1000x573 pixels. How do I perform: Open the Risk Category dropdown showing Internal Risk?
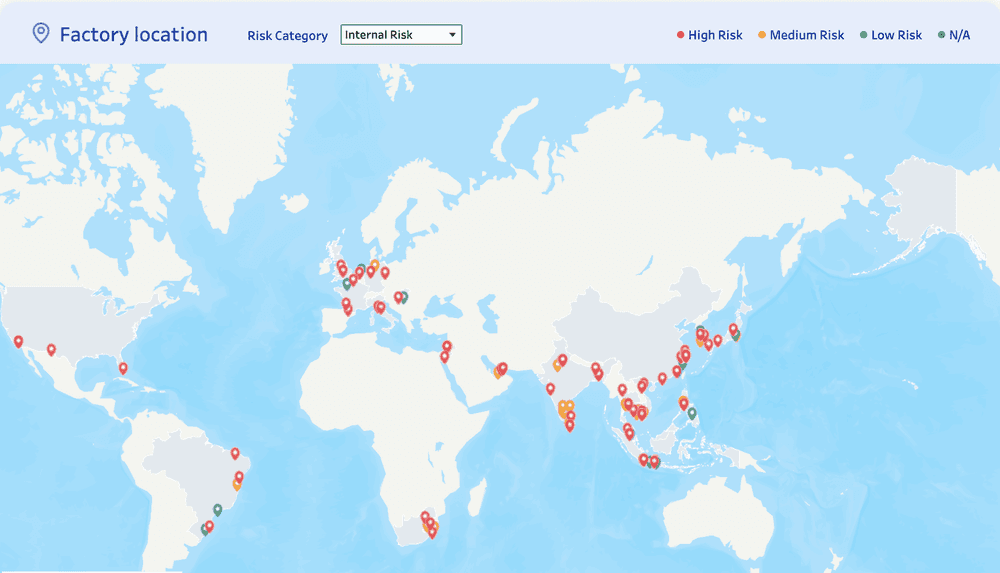click(401, 34)
